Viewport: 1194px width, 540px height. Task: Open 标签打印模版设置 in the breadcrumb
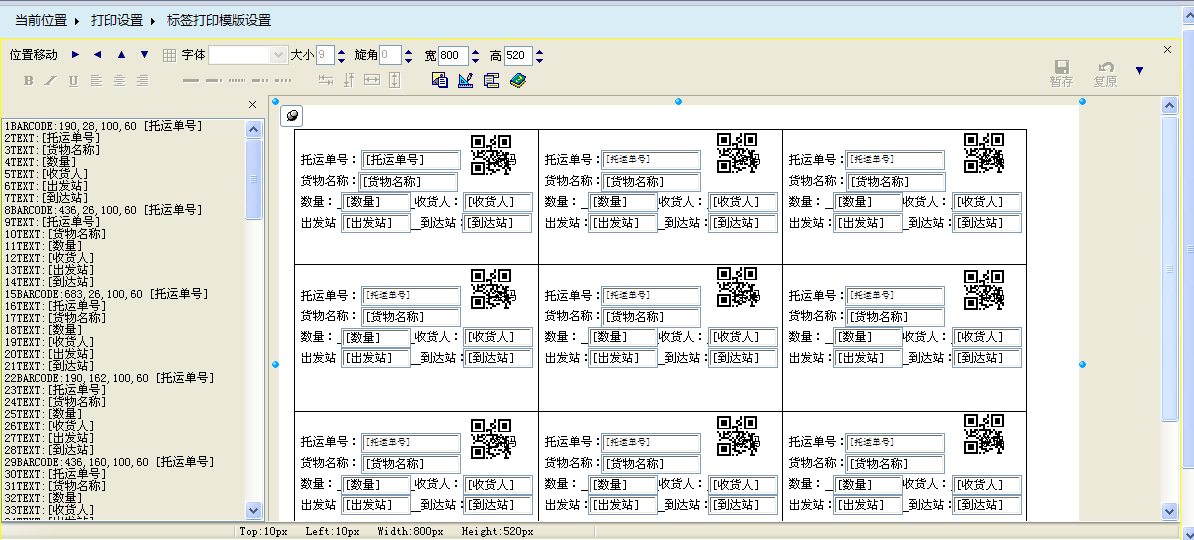click(219, 21)
